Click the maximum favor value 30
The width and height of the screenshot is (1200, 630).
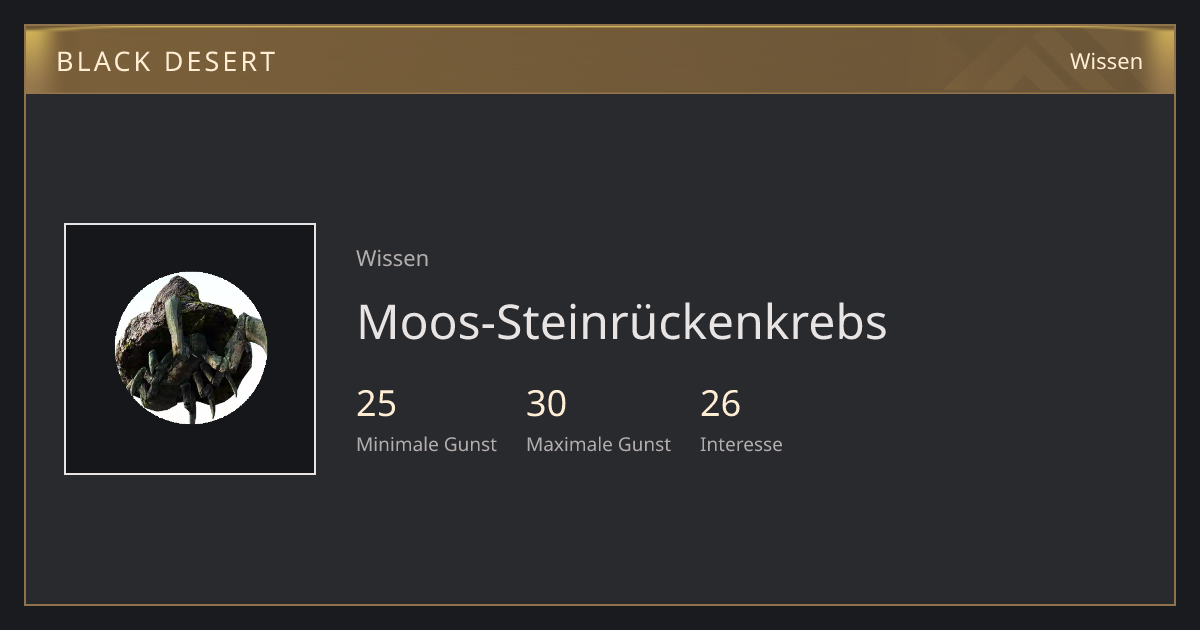[547, 404]
